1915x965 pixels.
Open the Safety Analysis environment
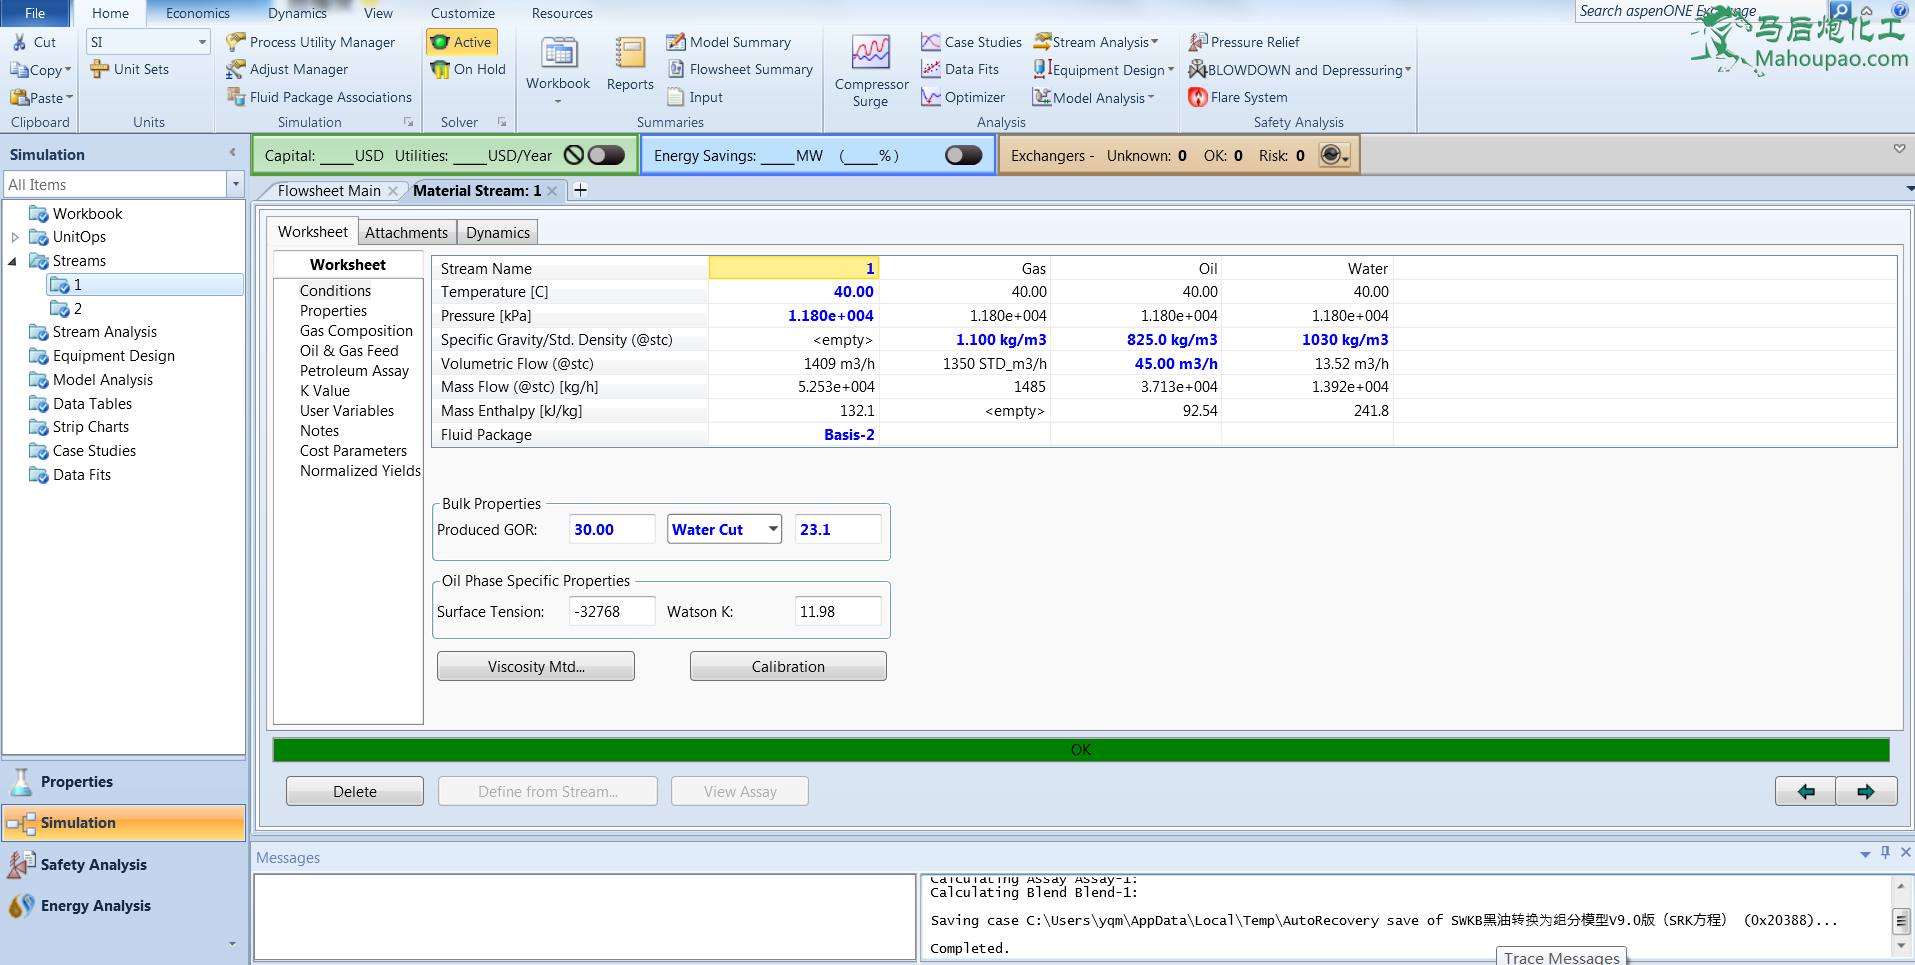tap(124, 864)
